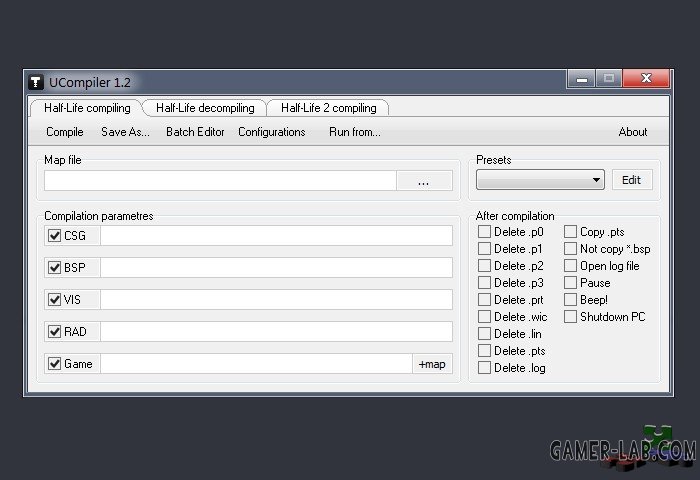The height and width of the screenshot is (480, 700).
Task: Click the Map file path field
Action: [x=220, y=180]
